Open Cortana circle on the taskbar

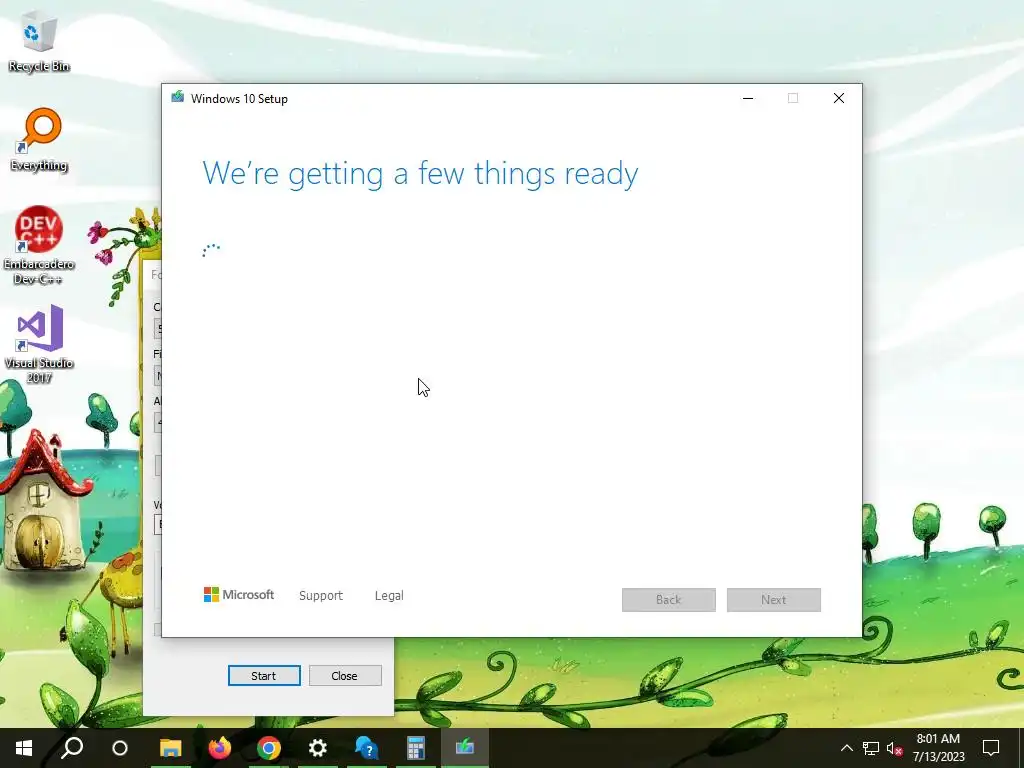(x=120, y=748)
